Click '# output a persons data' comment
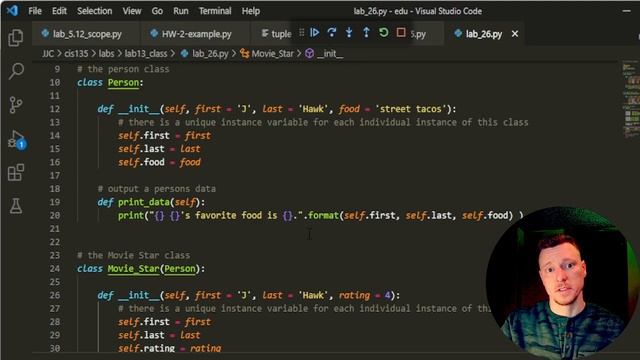Image resolution: width=640 pixels, height=360 pixels. pyautogui.click(x=157, y=189)
